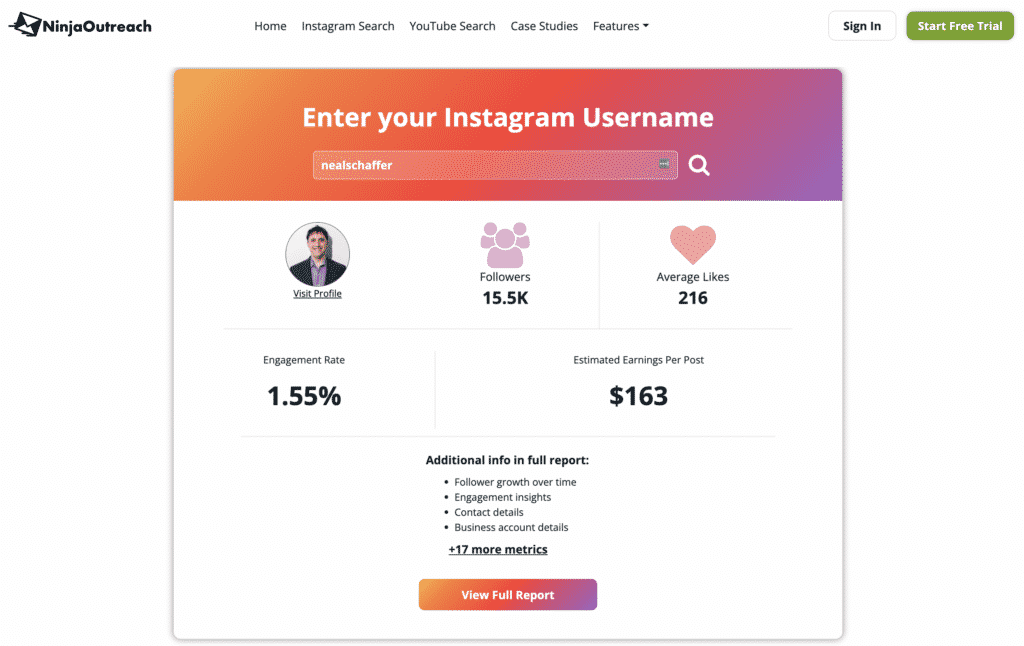
Task: Expand the +17 more metrics link
Action: [497, 549]
